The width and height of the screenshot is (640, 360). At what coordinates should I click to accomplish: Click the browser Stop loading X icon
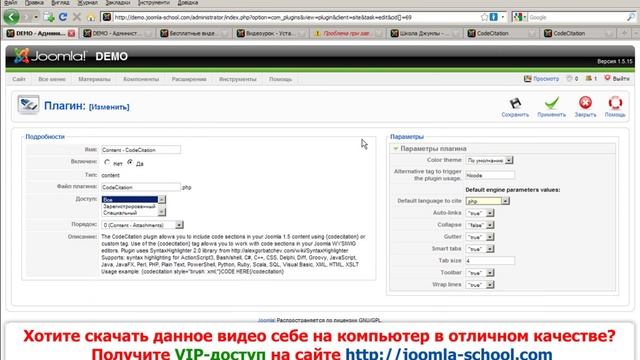tap(77, 17)
